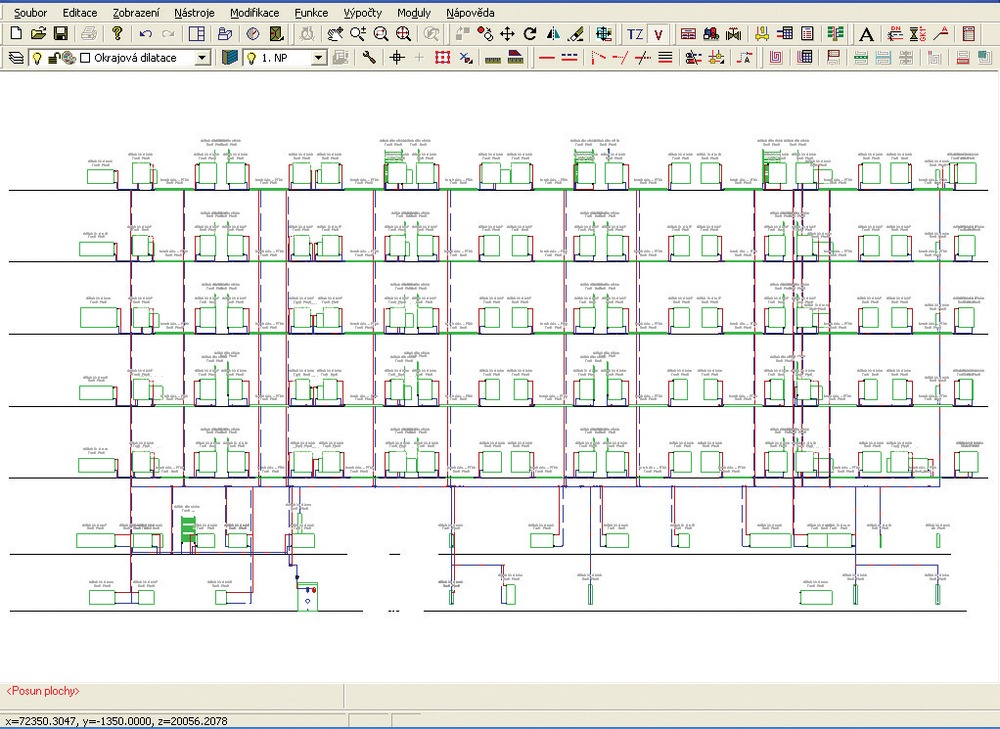Insert text with the large A tool

point(867,34)
